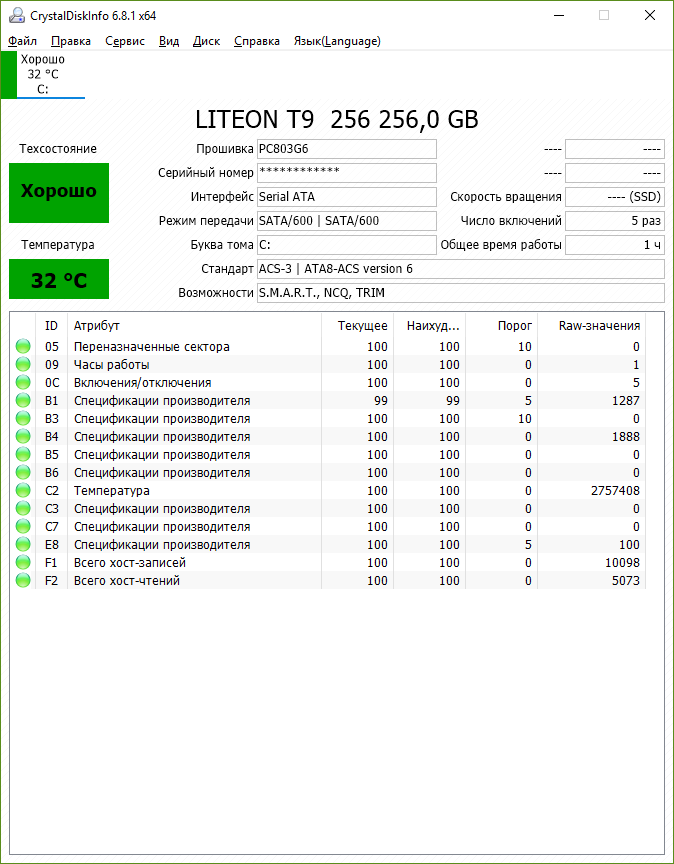Open the Диск menu
The image size is (674, 864).
click(x=207, y=41)
